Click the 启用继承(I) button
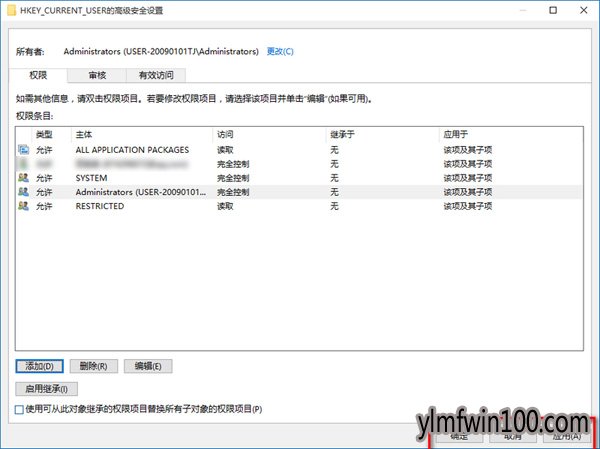 47,389
